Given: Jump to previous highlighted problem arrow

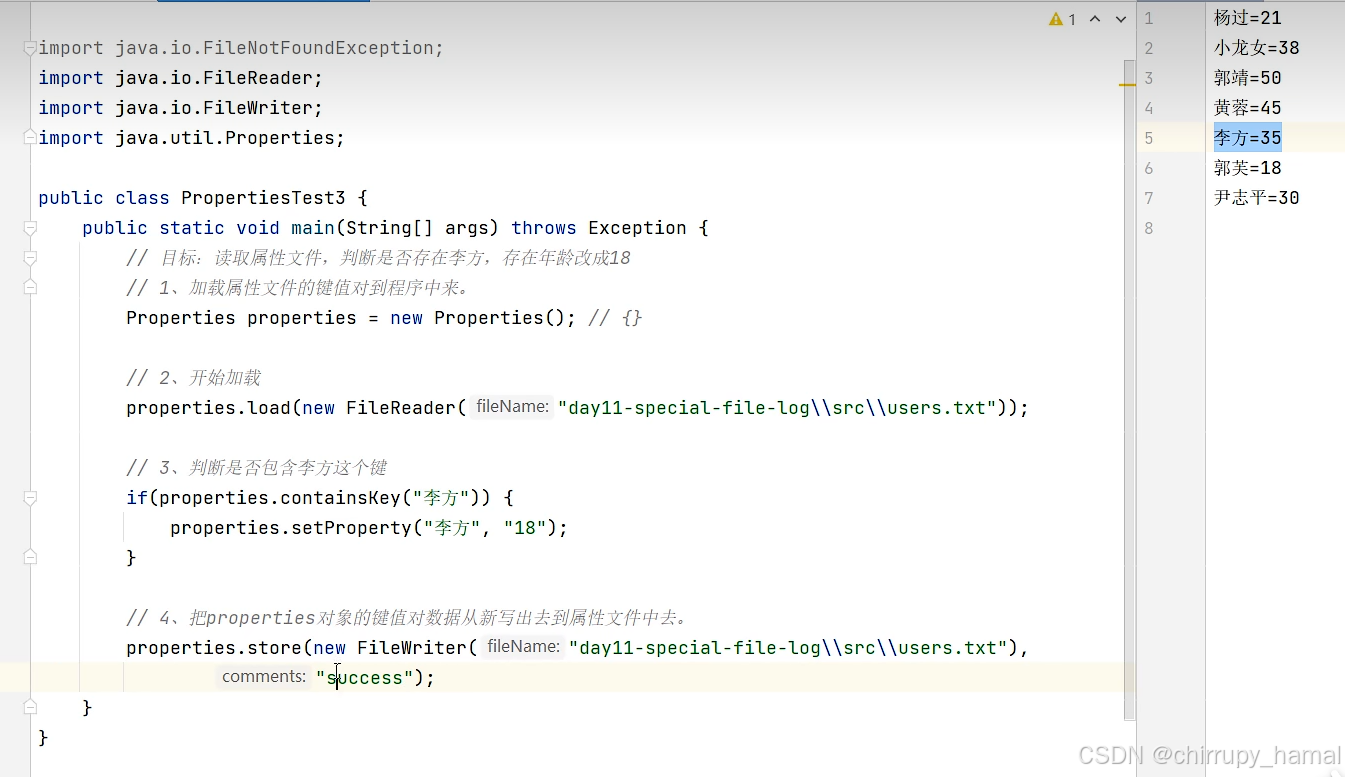Looking at the screenshot, I should (1095, 19).
